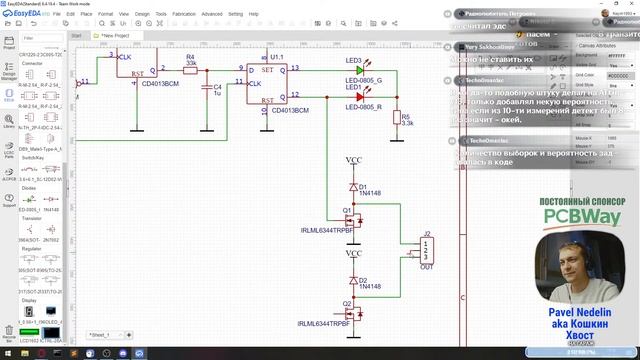The image size is (640, 360).
Task: Select MOSFET Q1 IRLML6344TRPBF on the schematic
Action: tap(353, 221)
